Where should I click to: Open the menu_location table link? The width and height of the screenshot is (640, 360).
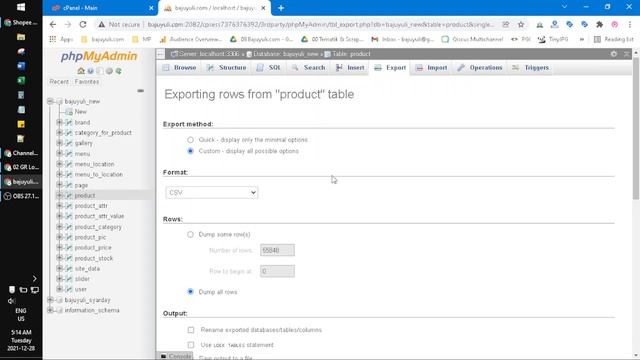(x=94, y=164)
